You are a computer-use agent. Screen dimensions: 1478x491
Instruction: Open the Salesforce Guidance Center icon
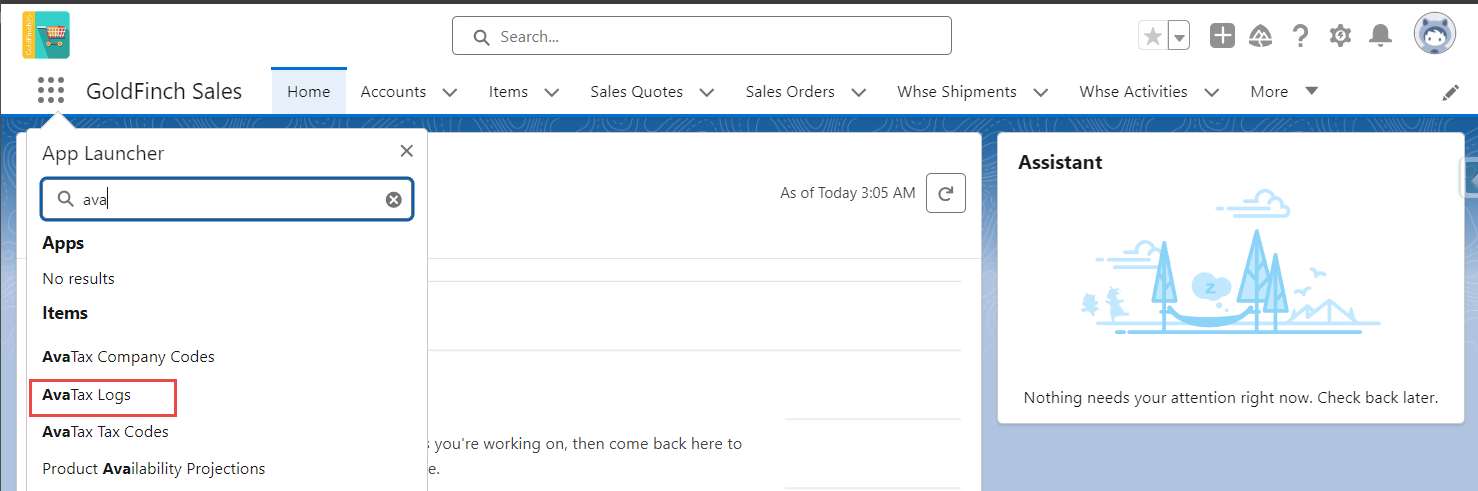click(1260, 36)
